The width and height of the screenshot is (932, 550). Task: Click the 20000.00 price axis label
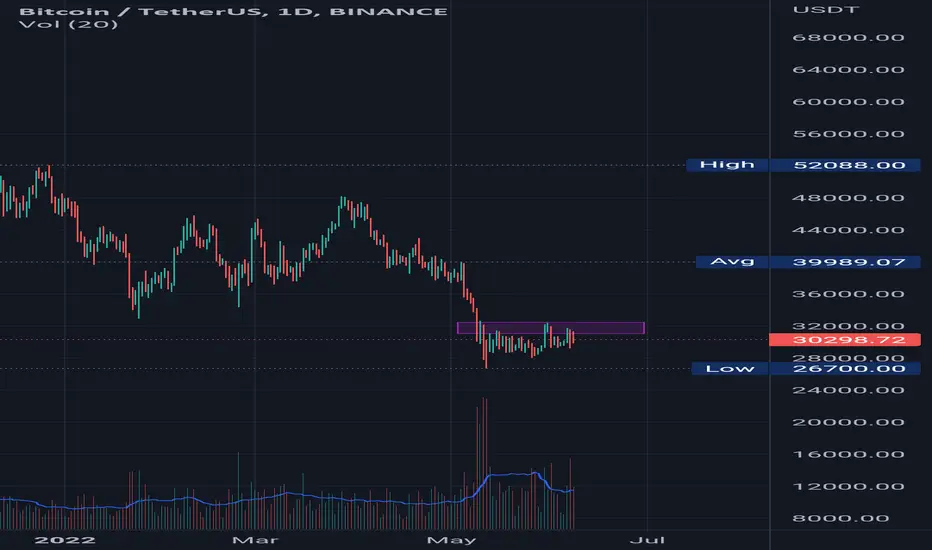(x=848, y=422)
